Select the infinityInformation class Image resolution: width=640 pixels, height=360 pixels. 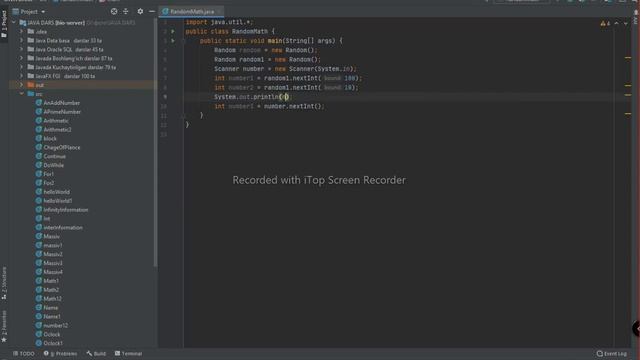[65, 210]
